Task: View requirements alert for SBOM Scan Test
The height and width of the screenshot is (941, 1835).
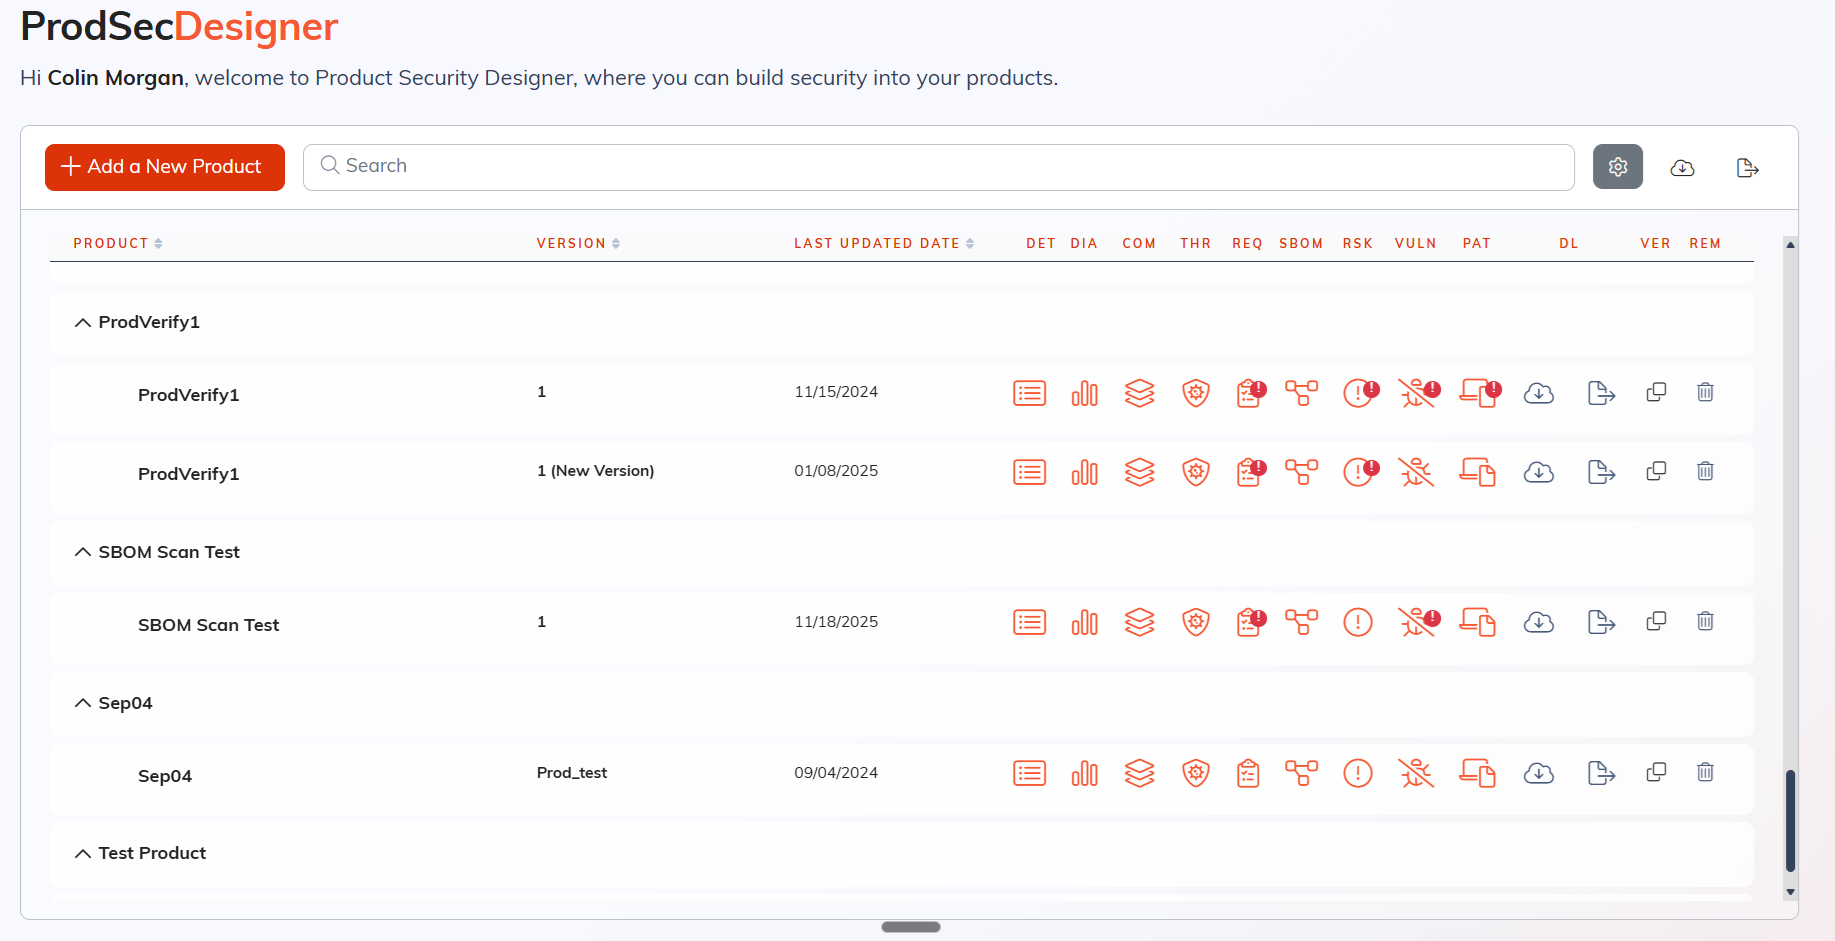Action: point(1249,621)
